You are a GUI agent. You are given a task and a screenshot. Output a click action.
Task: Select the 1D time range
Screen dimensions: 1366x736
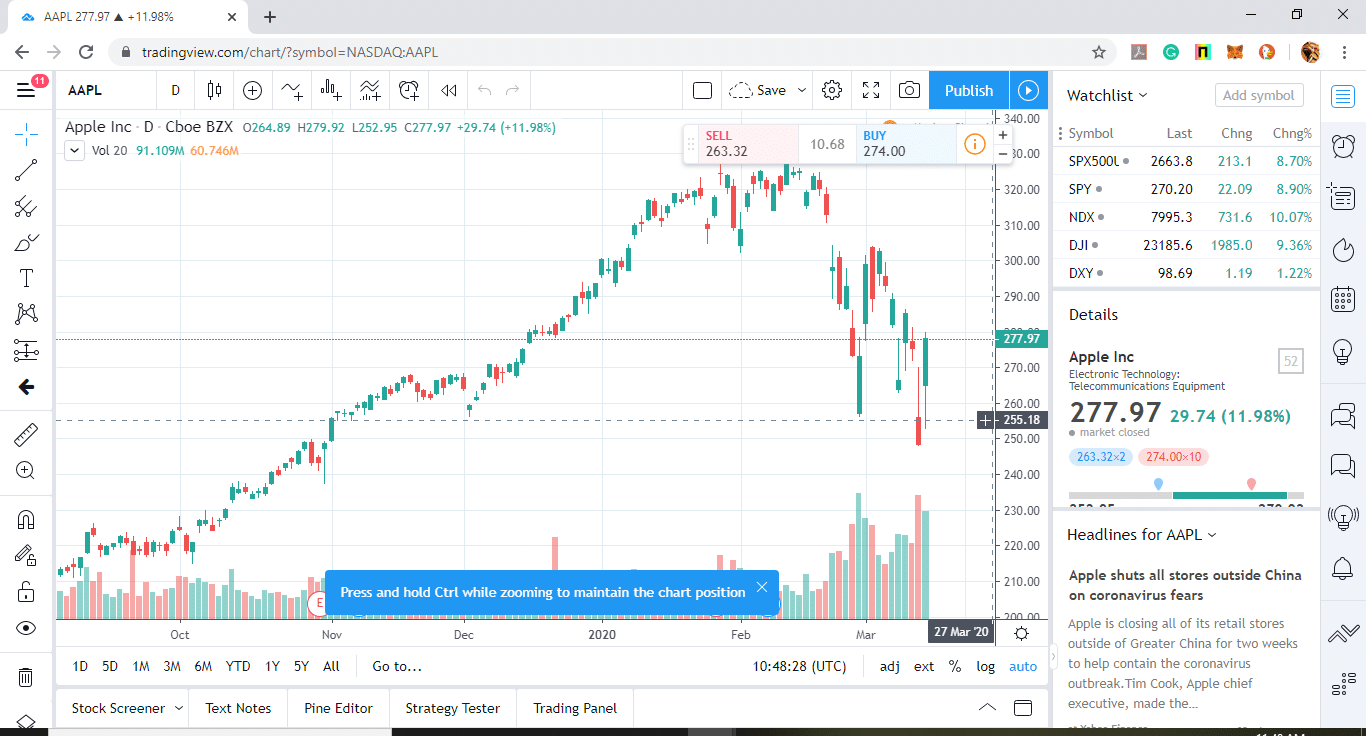(x=81, y=666)
